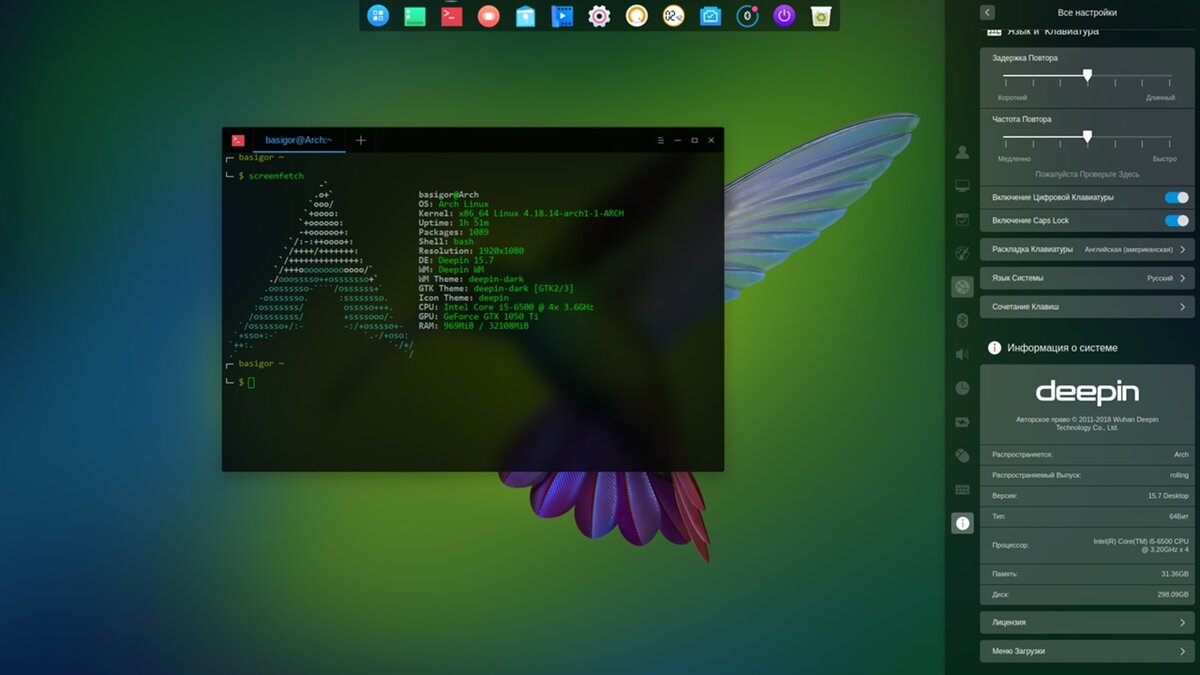Viewport: 1200px width, 675px height.
Task: Click the purple power button in dock
Action: (784, 15)
